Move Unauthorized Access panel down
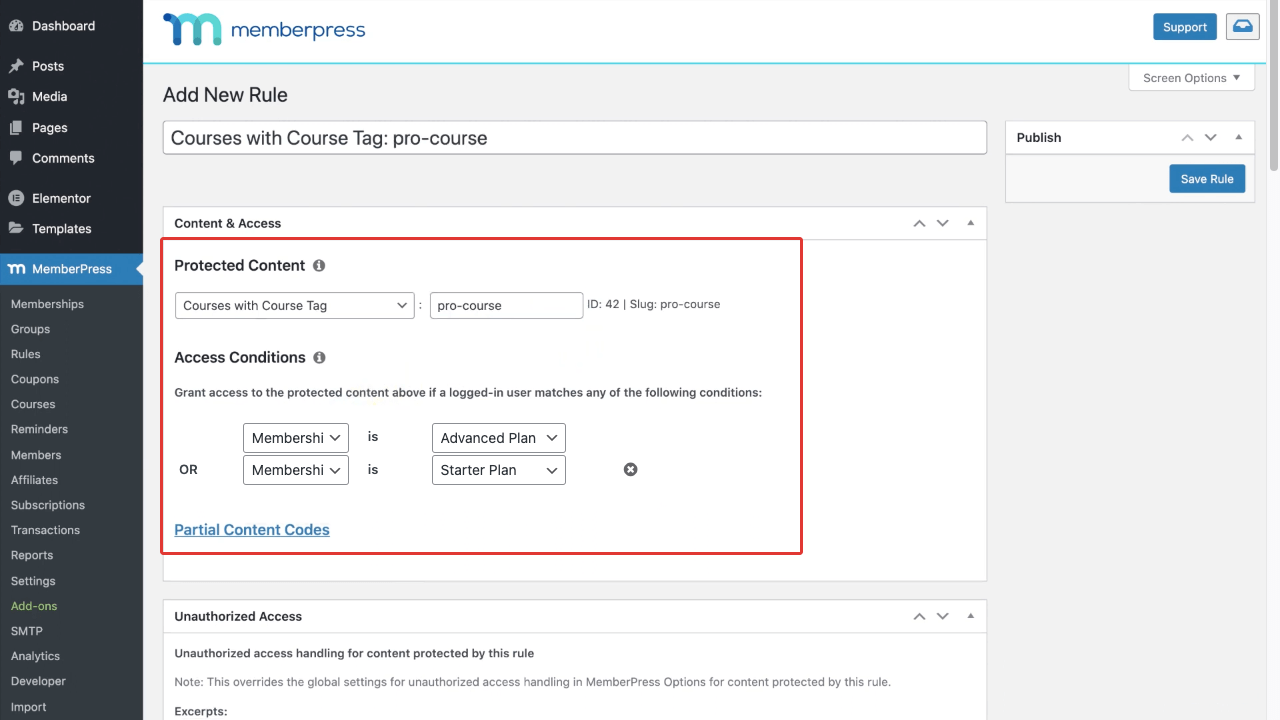The width and height of the screenshot is (1280, 720). (942, 616)
